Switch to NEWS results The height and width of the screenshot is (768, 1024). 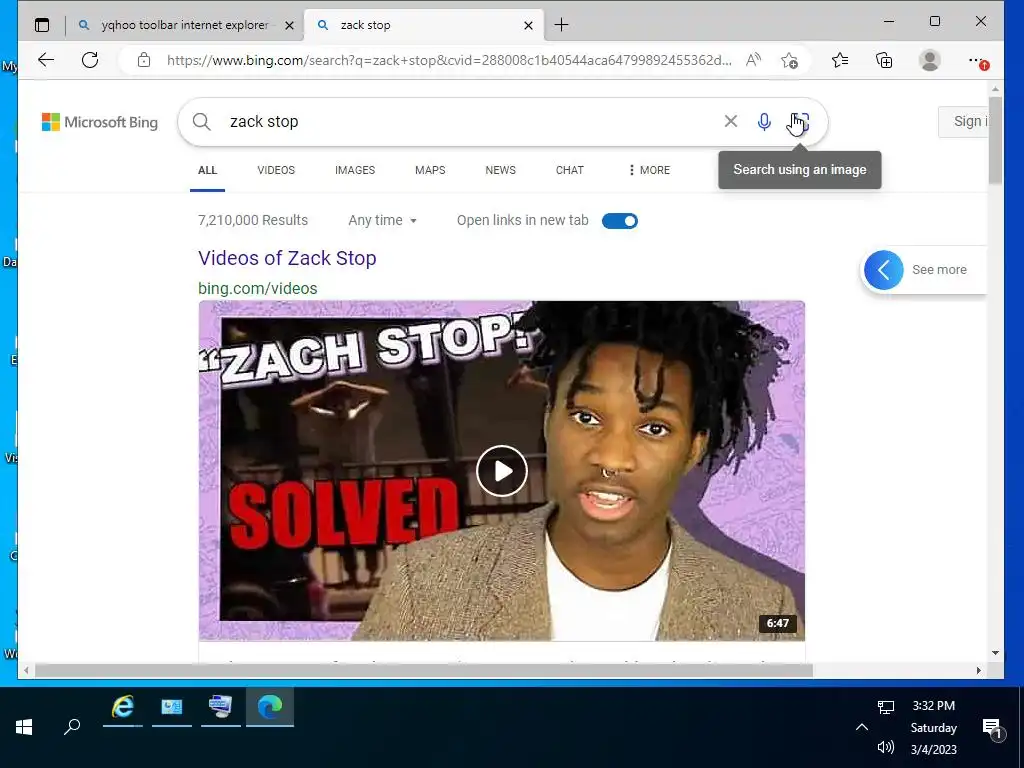pos(500,170)
